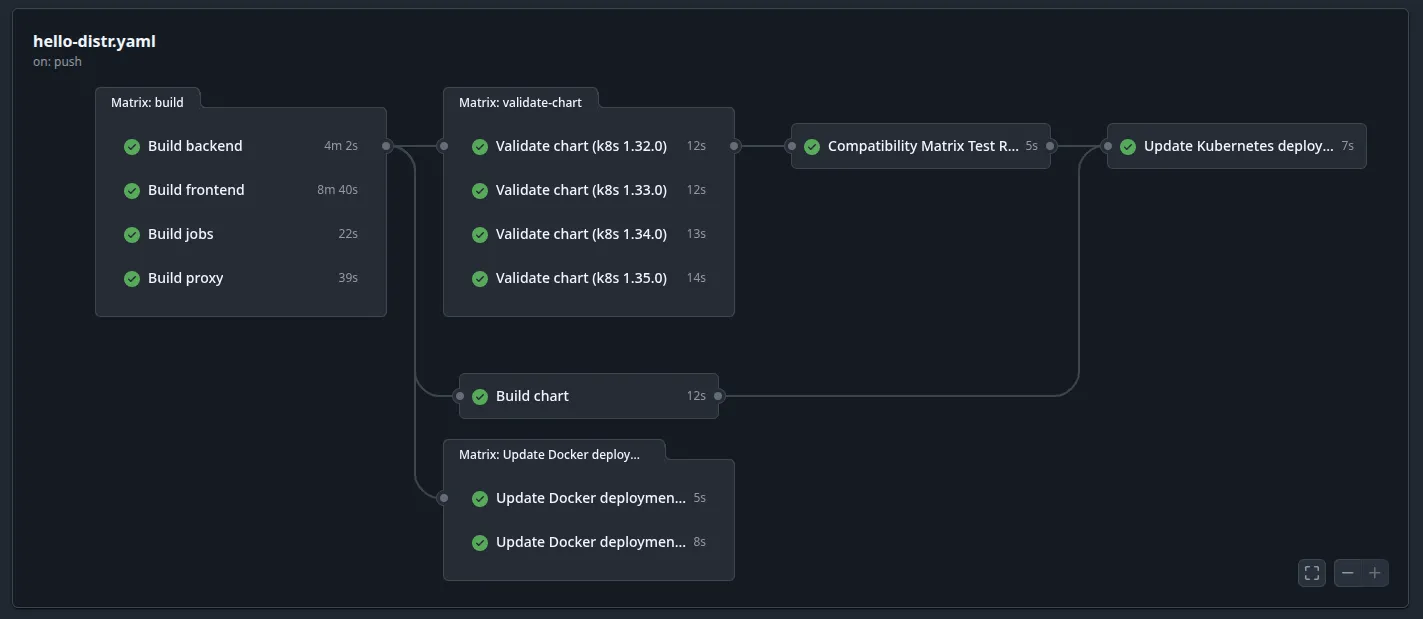Open the Build frontend job
The image size is (1423, 619).
click(x=197, y=190)
